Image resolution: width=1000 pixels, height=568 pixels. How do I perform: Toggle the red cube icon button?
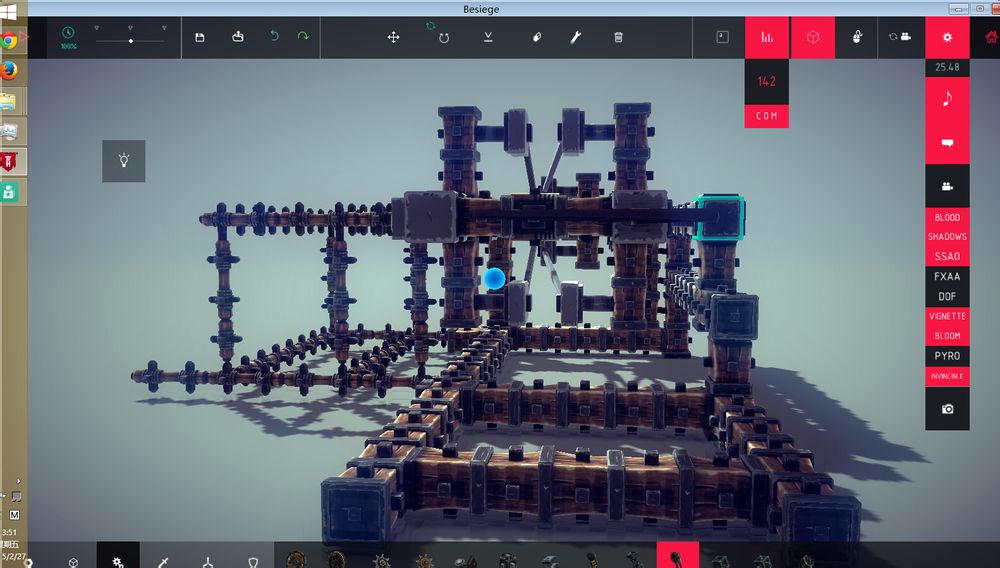812,38
